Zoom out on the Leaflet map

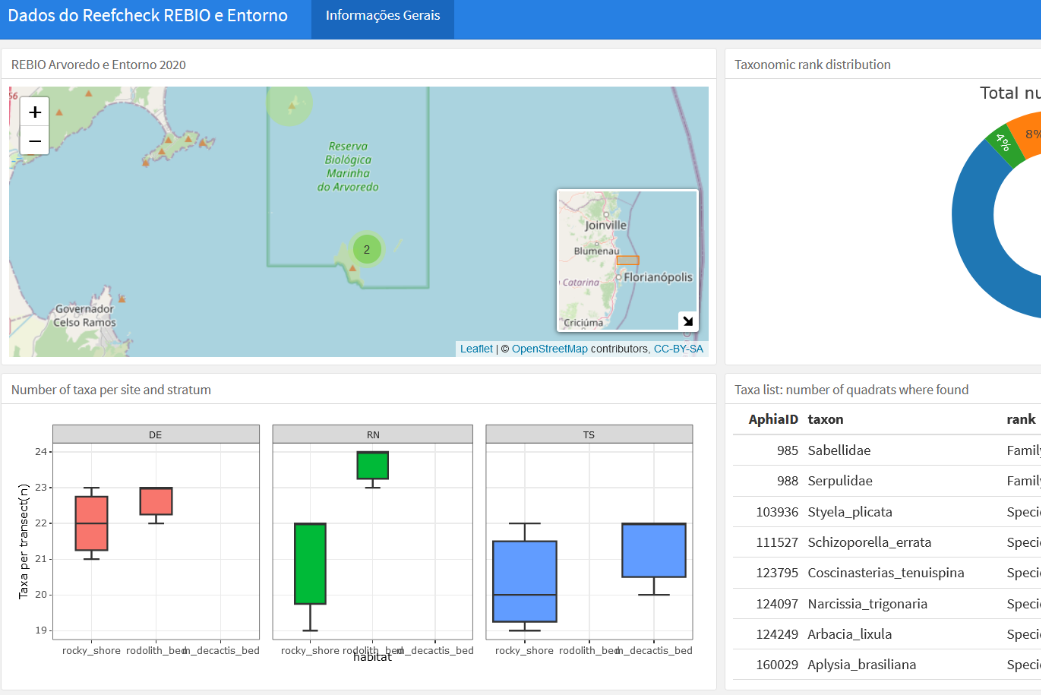coord(34,141)
